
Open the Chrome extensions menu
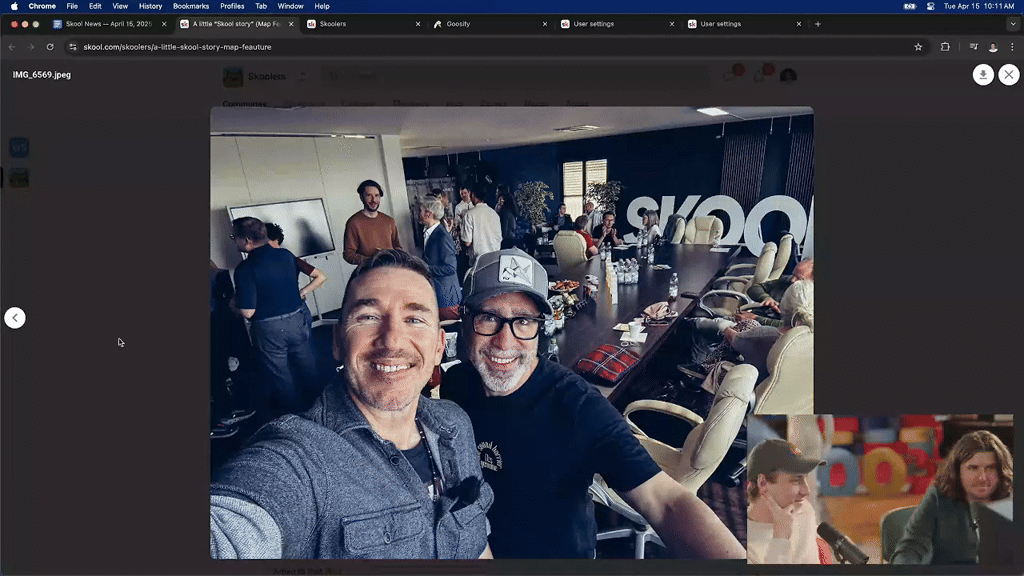(x=945, y=47)
